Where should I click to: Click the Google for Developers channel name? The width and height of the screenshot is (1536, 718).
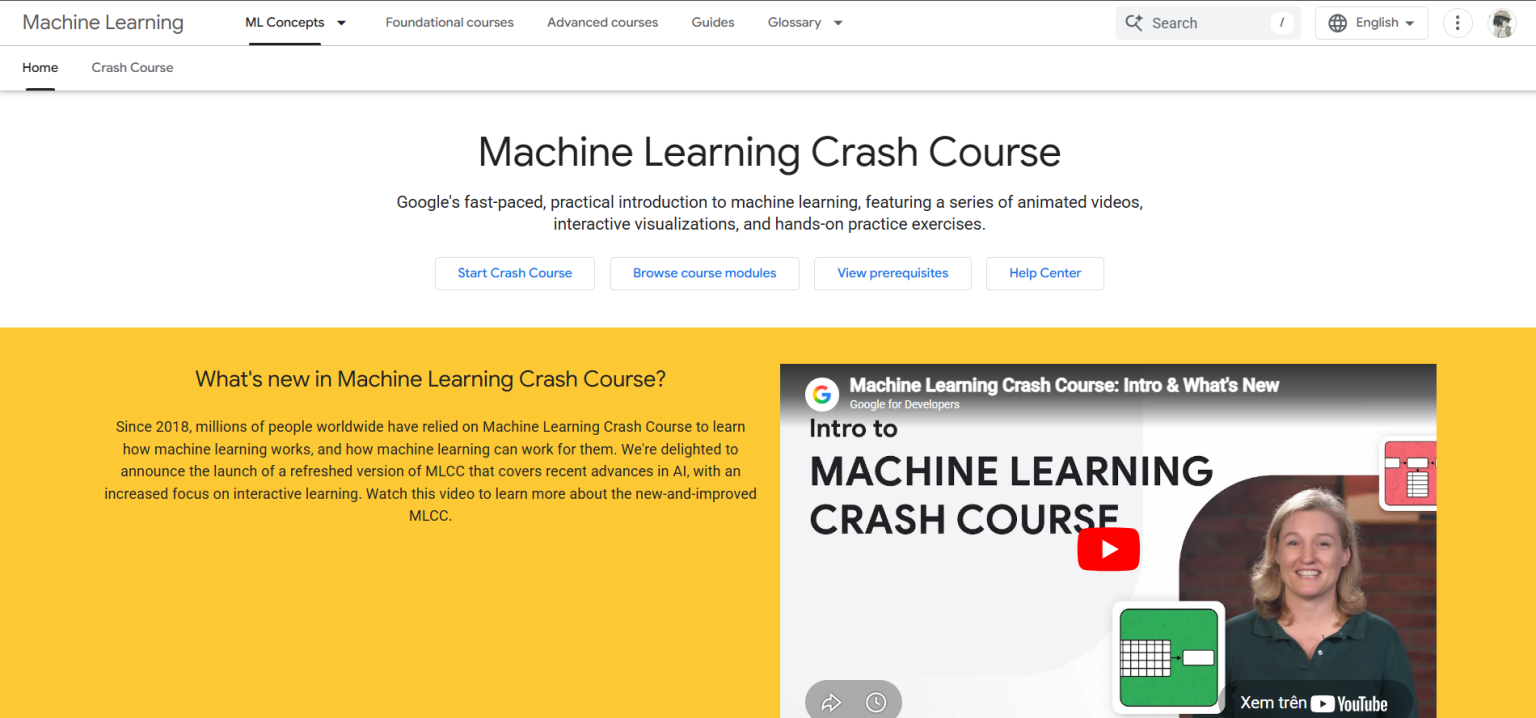(x=904, y=405)
